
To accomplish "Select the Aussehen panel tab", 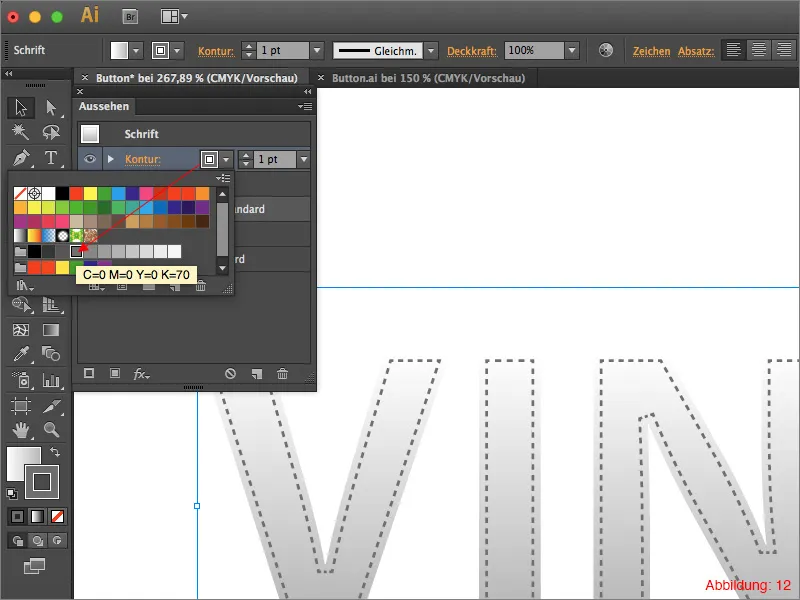I will [104, 106].
